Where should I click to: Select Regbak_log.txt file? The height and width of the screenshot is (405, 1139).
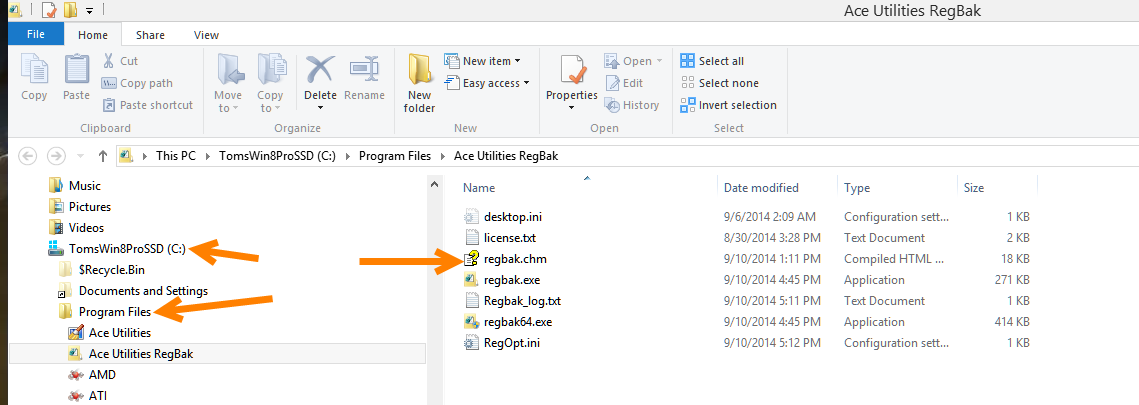point(522,300)
